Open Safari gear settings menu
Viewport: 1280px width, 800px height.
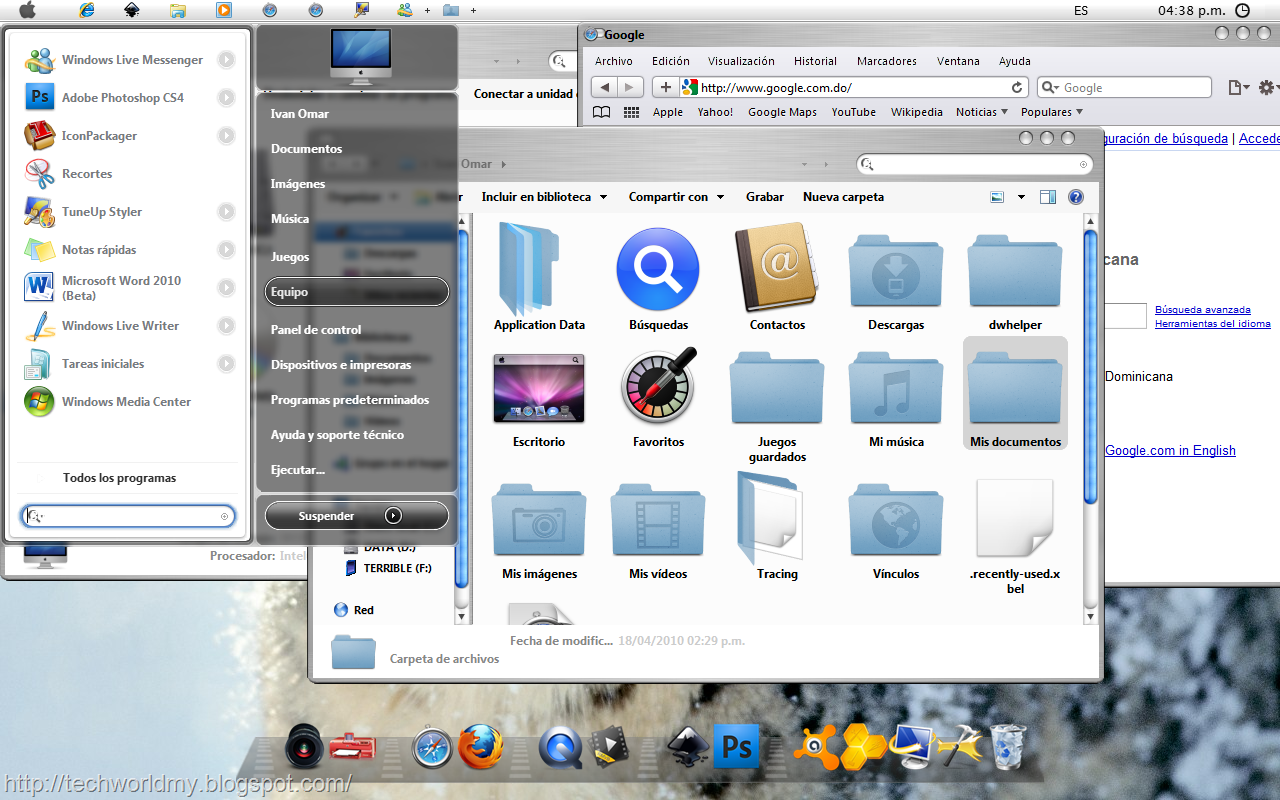coord(1268,88)
